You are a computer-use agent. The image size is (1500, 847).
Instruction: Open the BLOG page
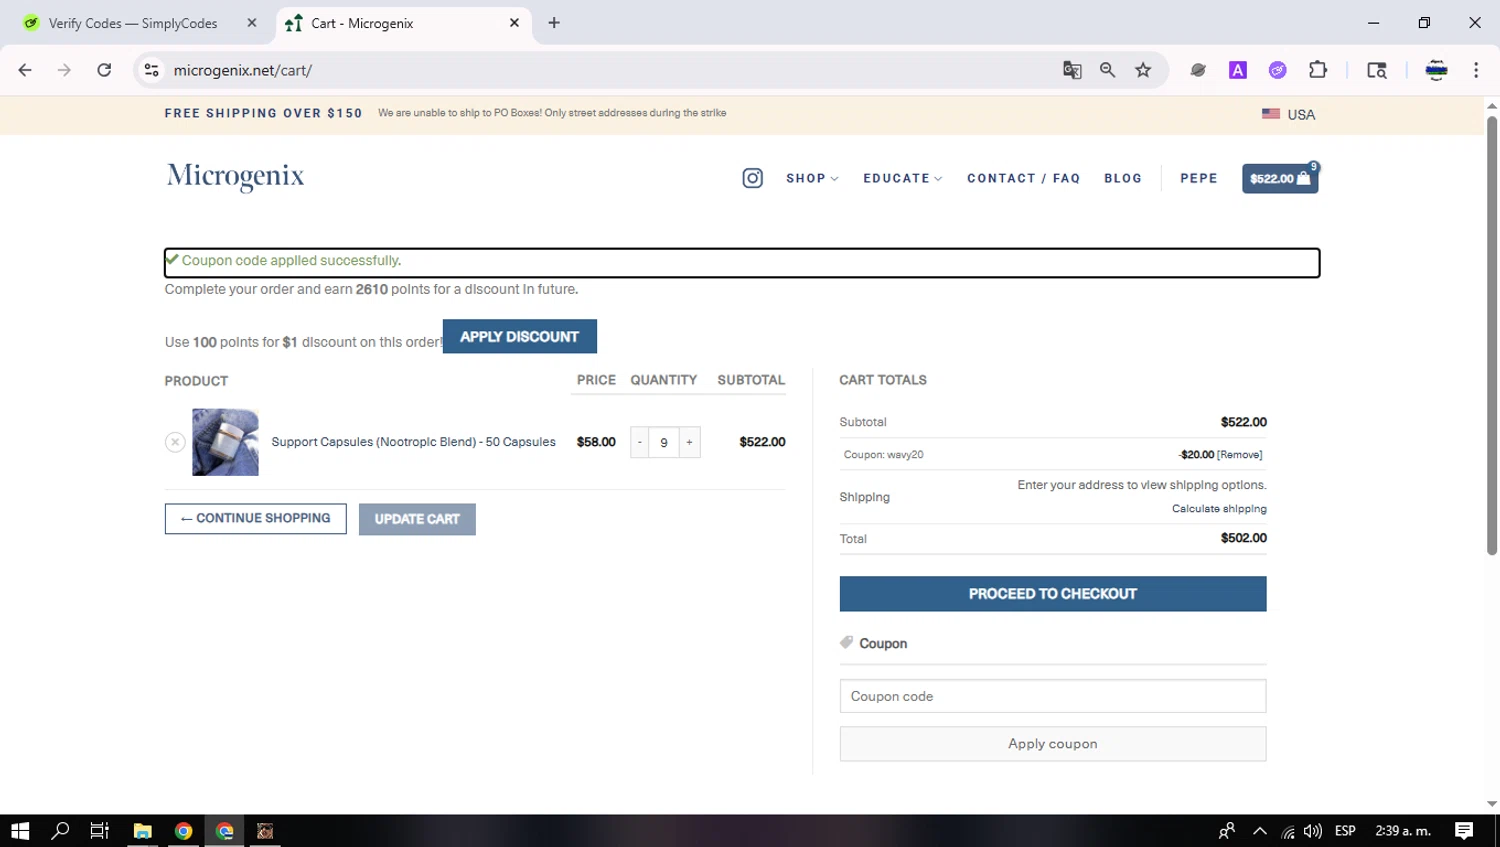pyautogui.click(x=1123, y=178)
